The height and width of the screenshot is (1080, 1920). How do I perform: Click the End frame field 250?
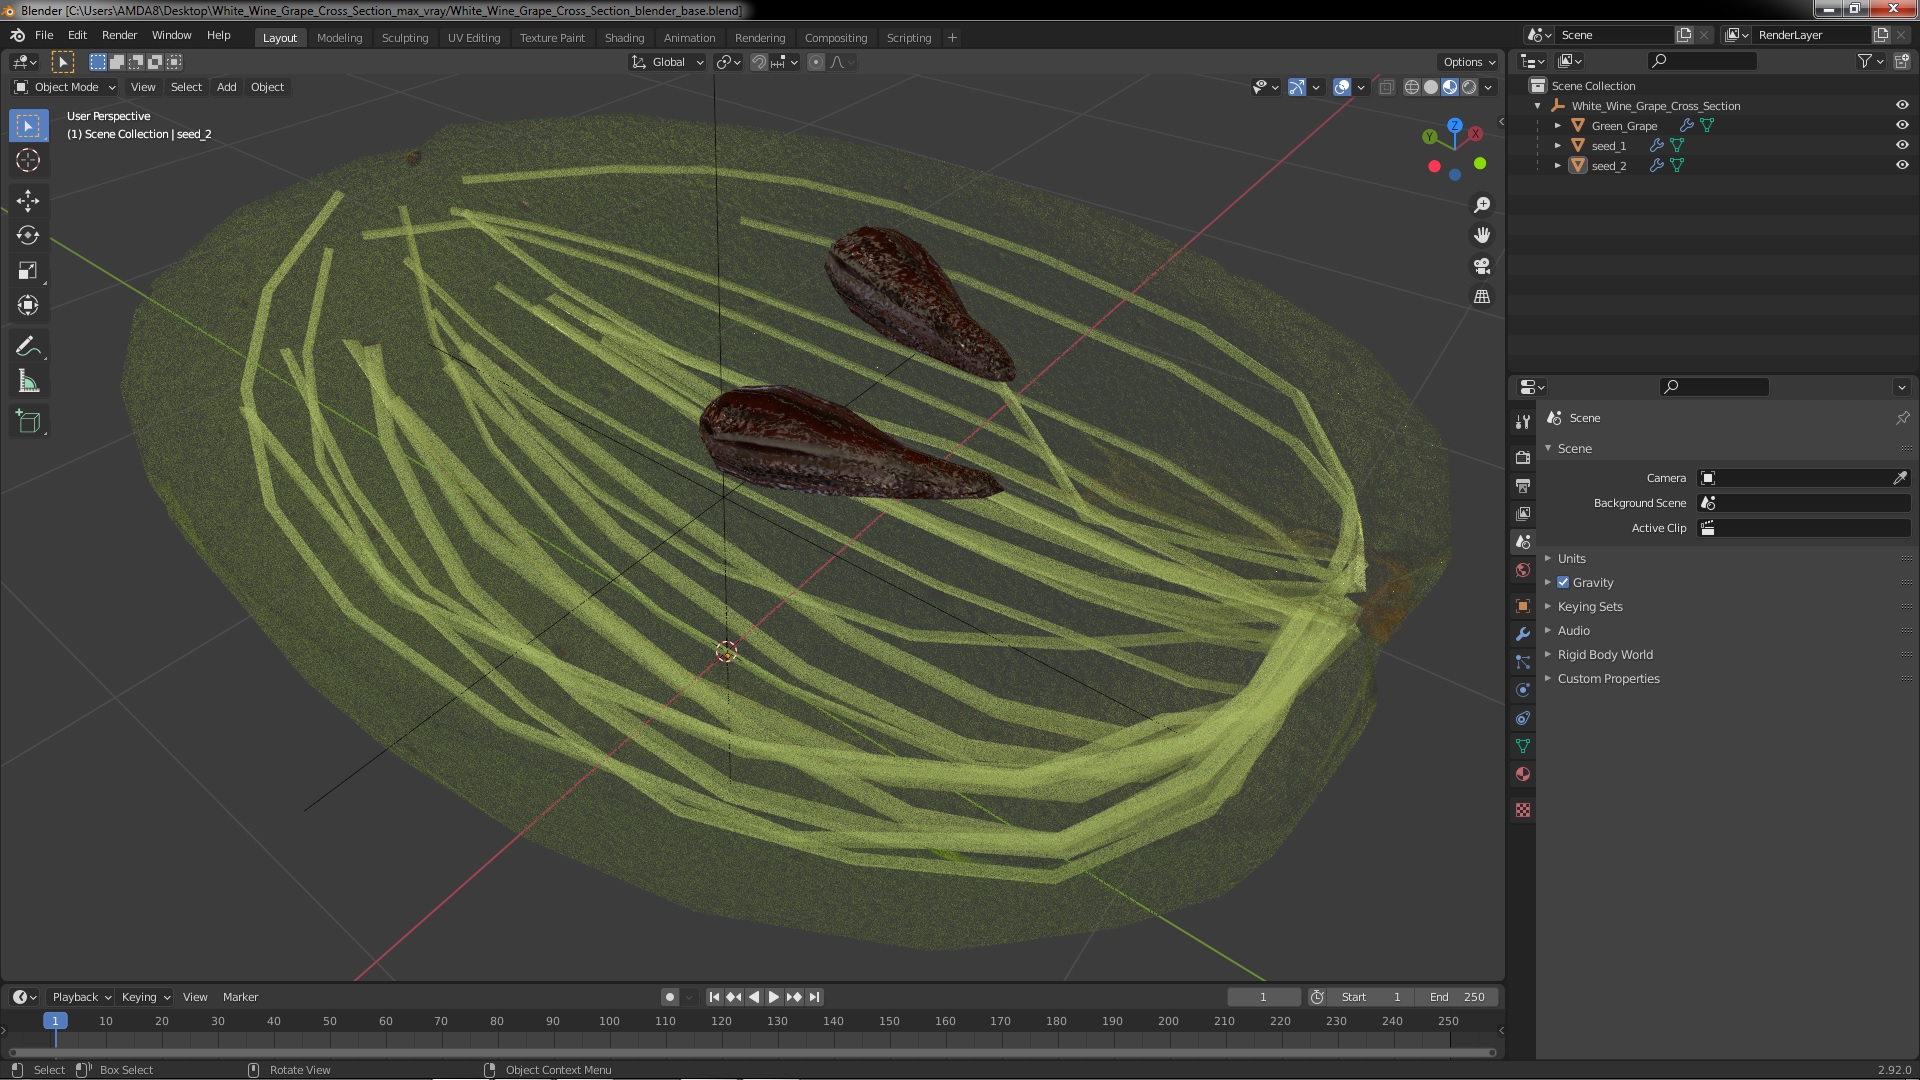1457,997
